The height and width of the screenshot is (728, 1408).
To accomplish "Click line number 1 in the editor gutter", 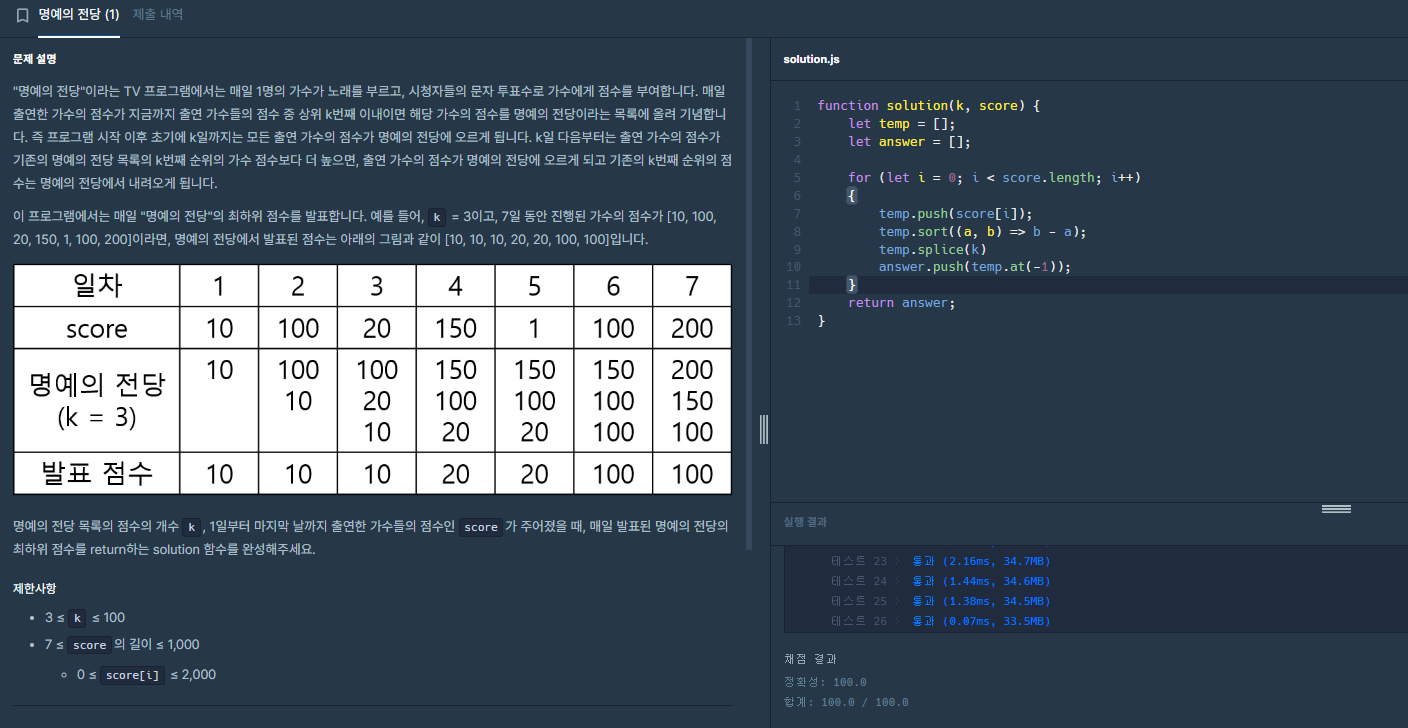I will 797,105.
